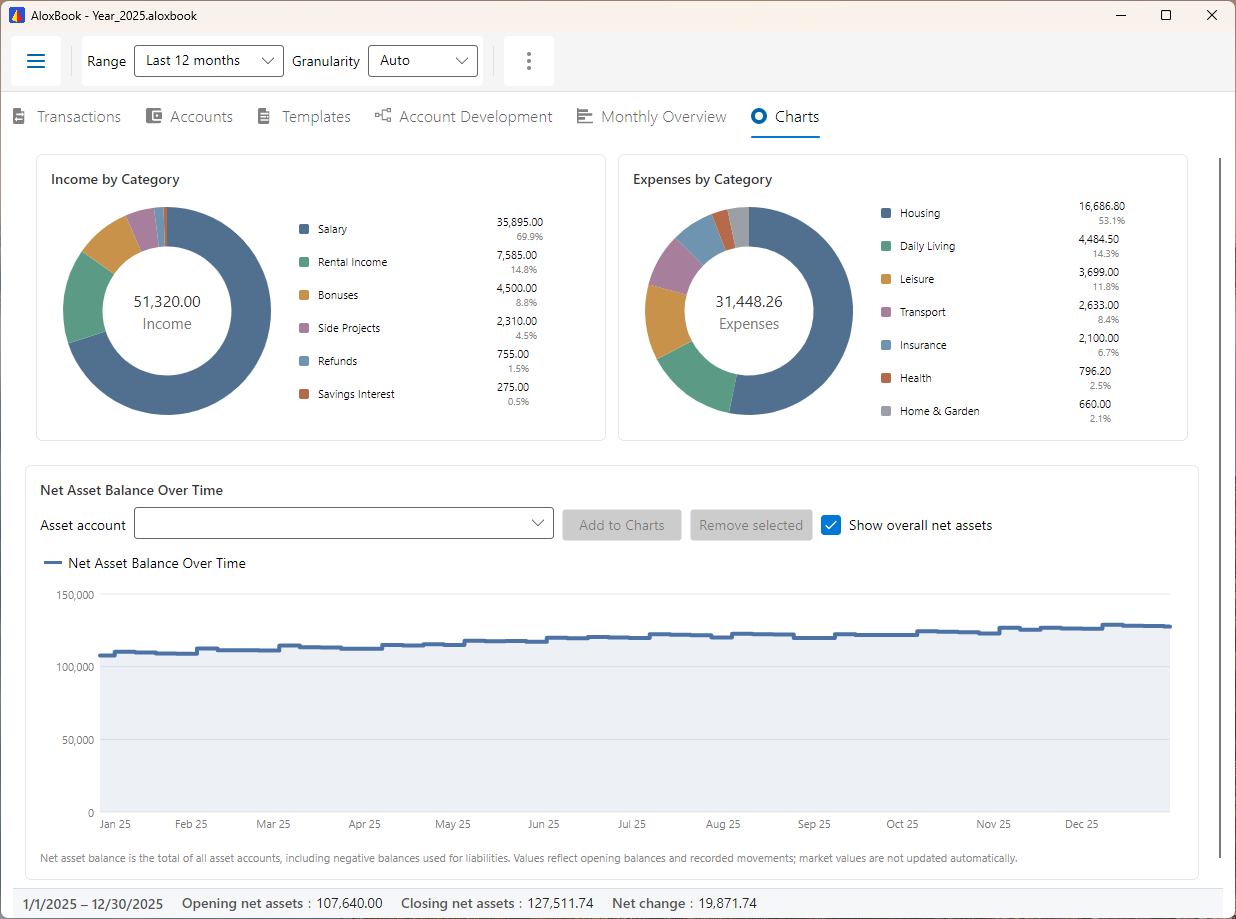Open the hamburger main menu
This screenshot has width=1236, height=919.
tap(36, 61)
